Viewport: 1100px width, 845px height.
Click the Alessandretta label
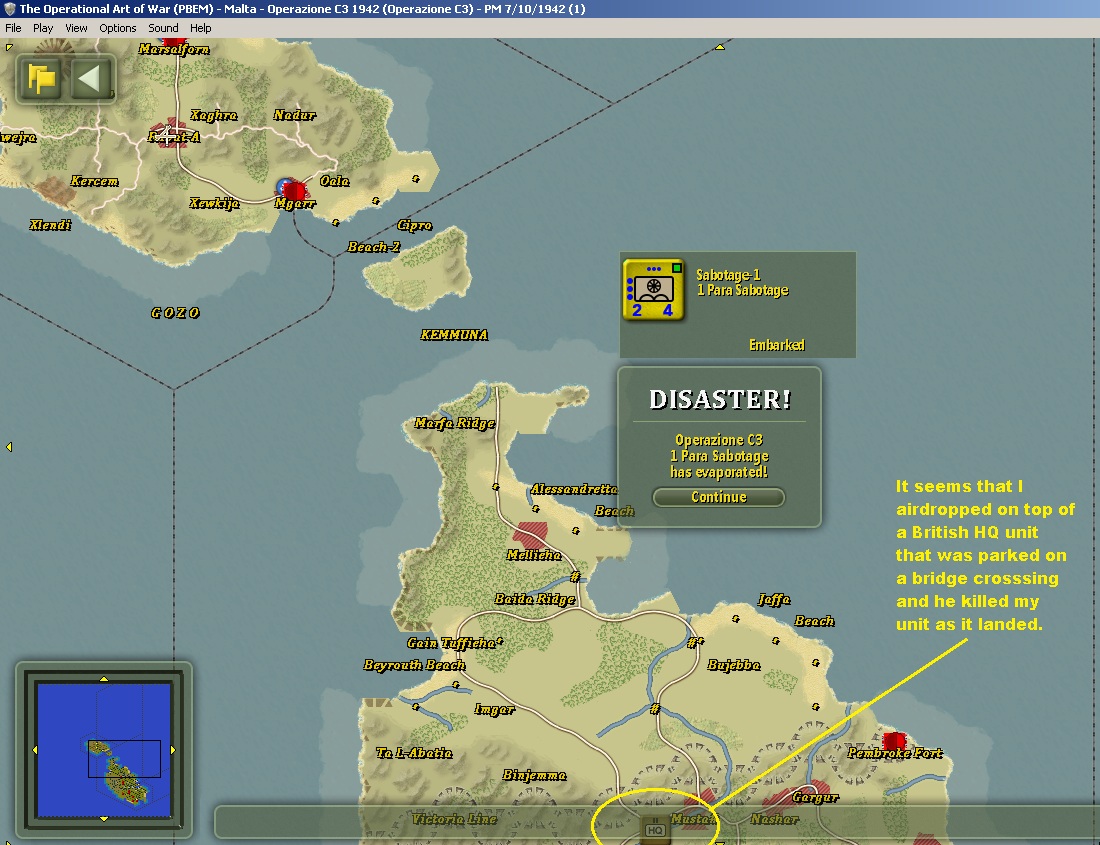point(574,489)
